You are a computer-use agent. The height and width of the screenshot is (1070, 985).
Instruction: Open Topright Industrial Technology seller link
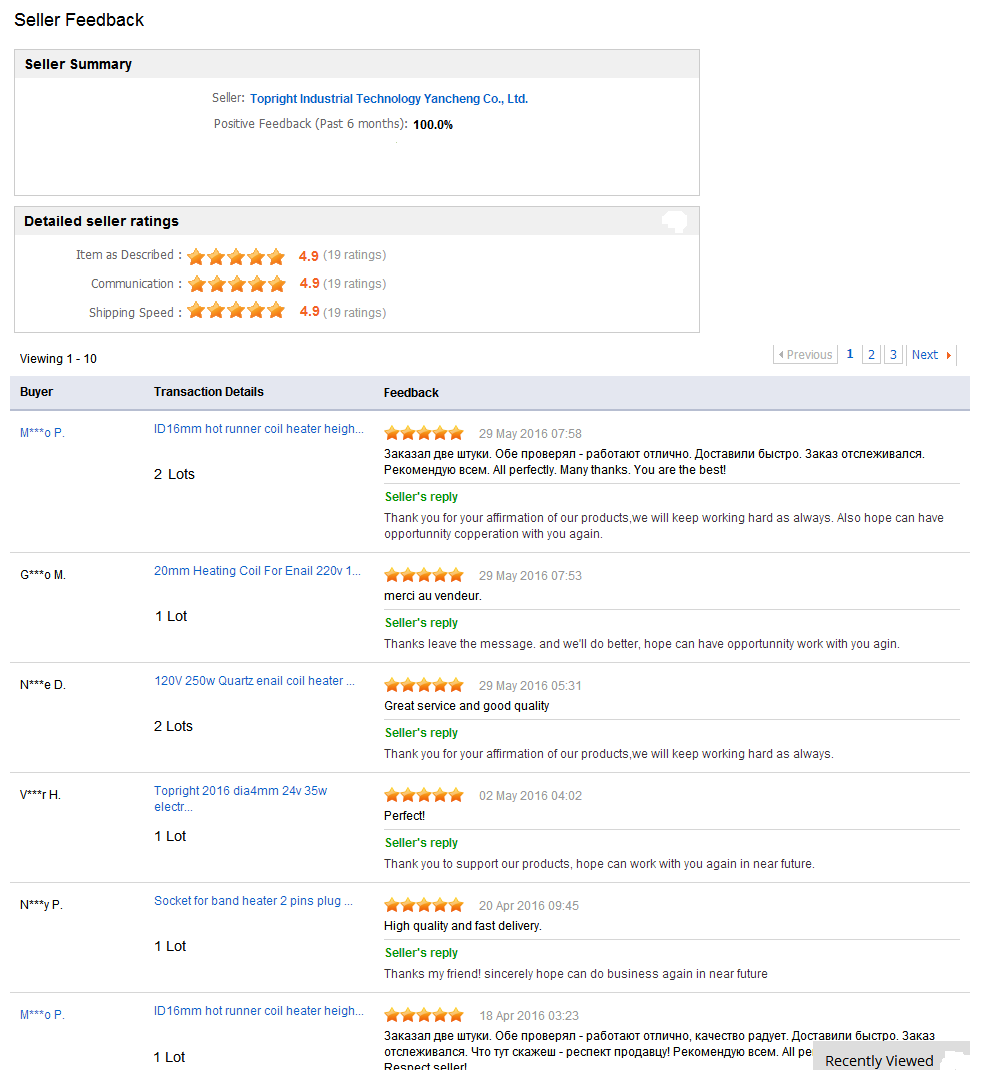(x=388, y=99)
